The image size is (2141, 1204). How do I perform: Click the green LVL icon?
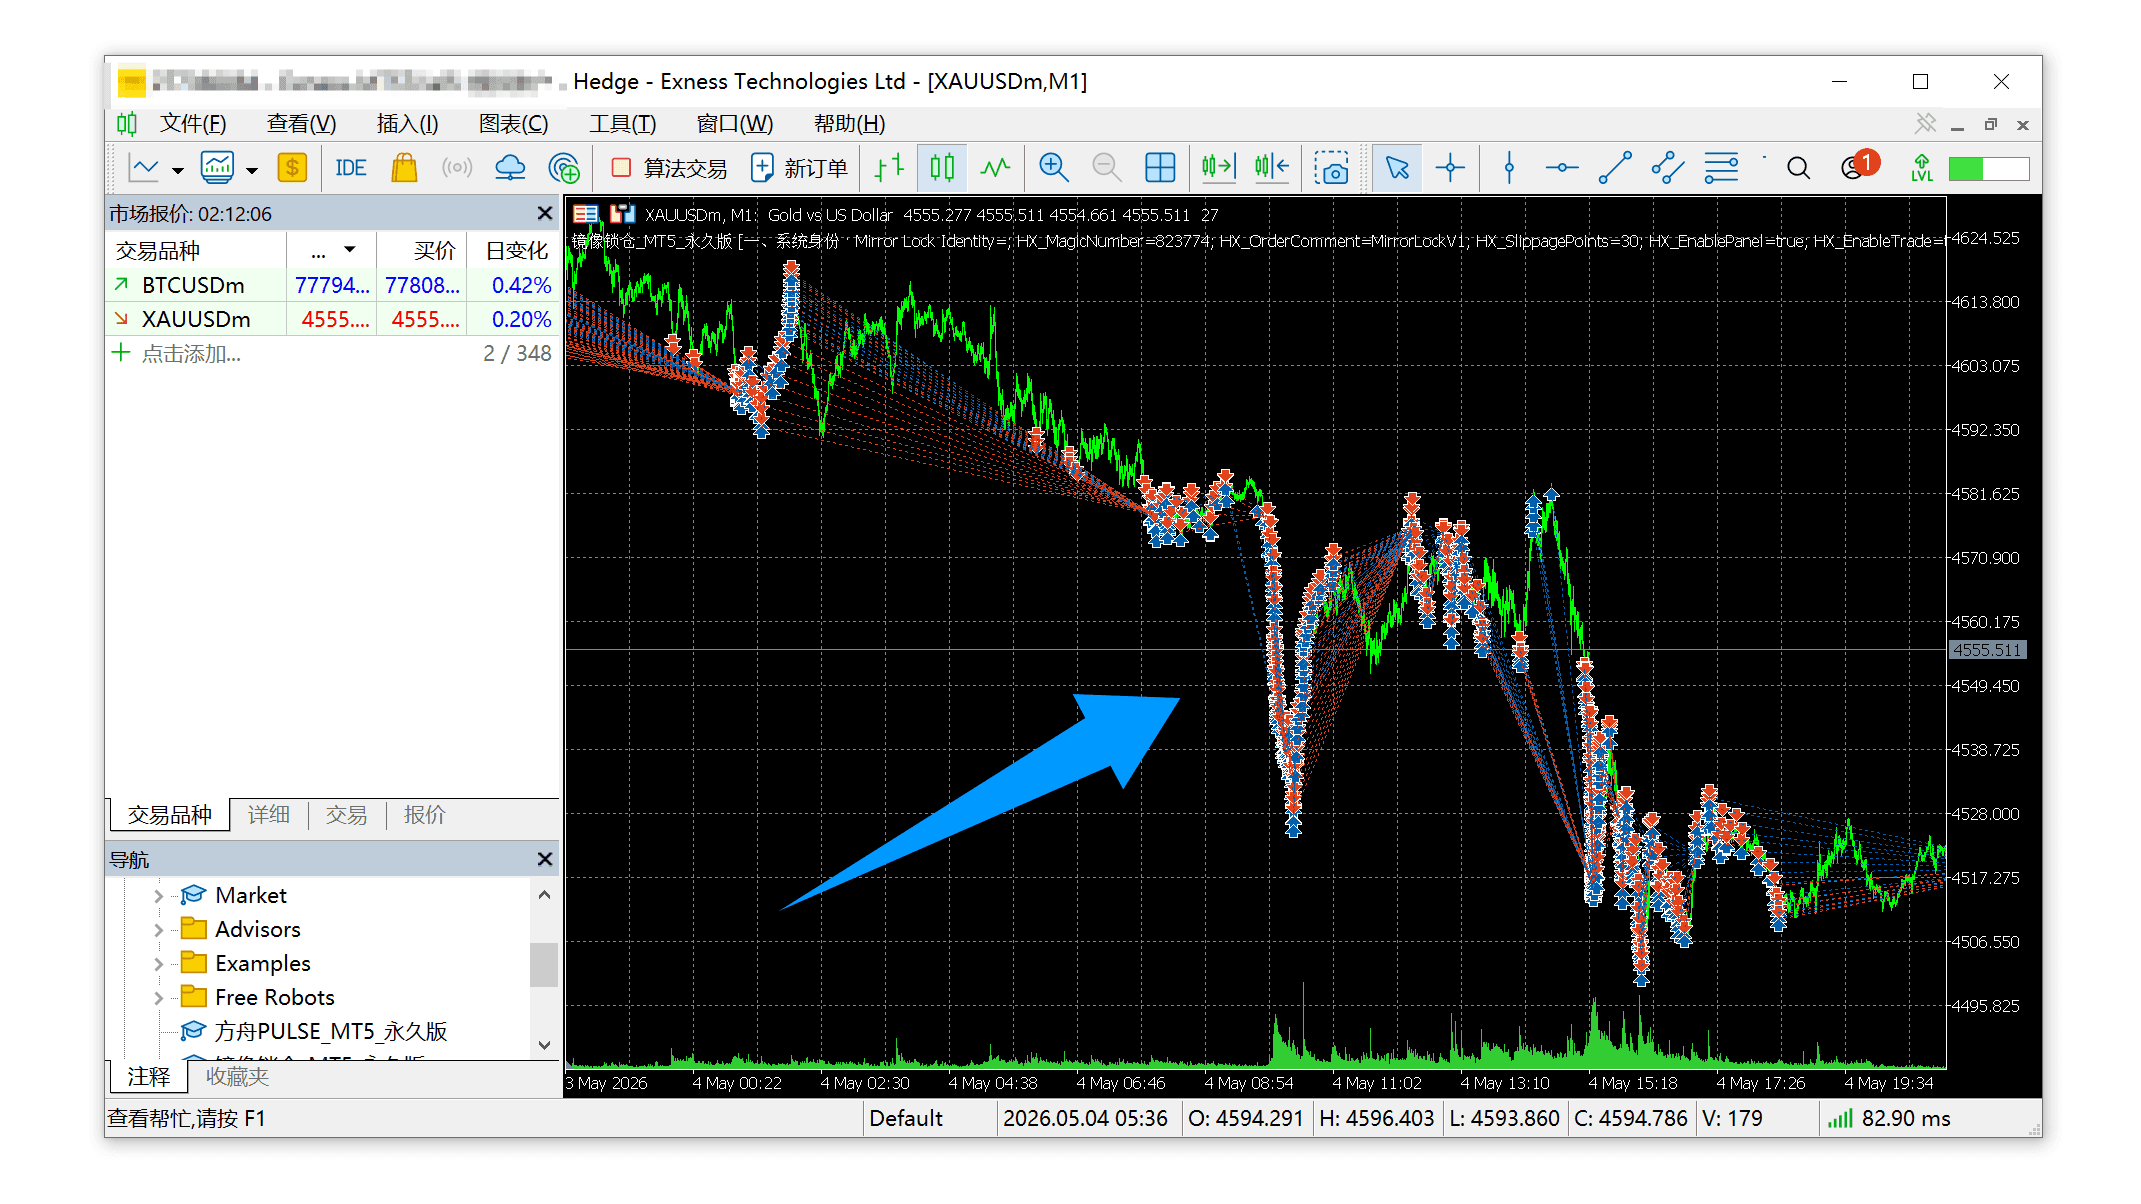tap(1921, 168)
